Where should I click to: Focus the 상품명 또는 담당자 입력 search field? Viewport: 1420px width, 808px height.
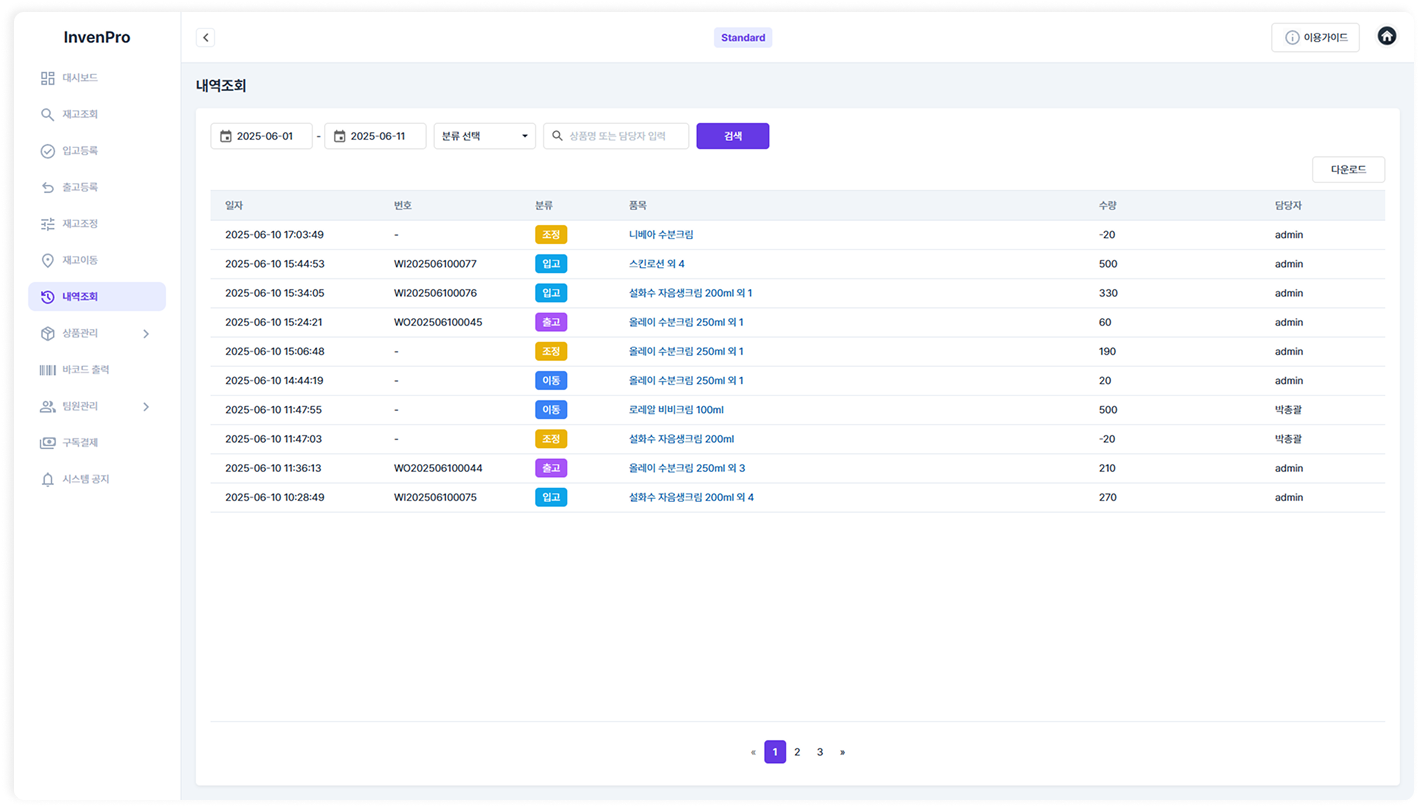click(616, 136)
